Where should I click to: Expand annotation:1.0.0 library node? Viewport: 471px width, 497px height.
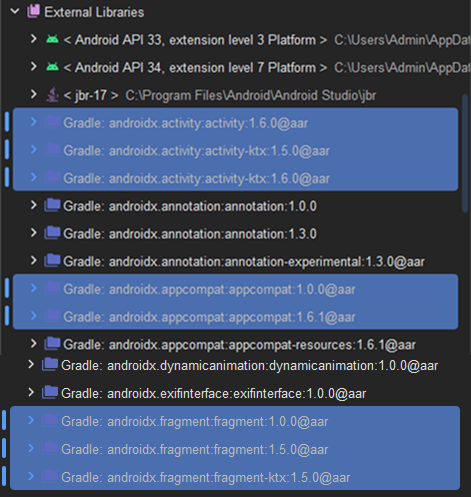coord(33,205)
